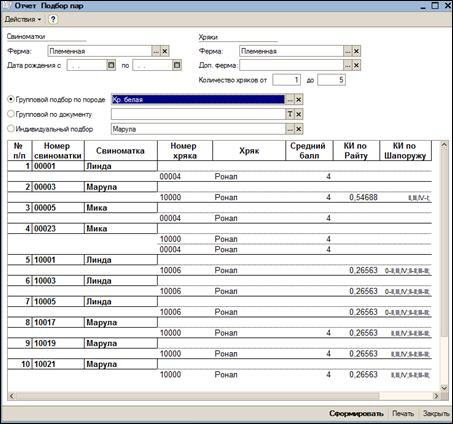Viewport: 453px width, 424px height.
Task: Click the boars count from field
Action: [286, 80]
